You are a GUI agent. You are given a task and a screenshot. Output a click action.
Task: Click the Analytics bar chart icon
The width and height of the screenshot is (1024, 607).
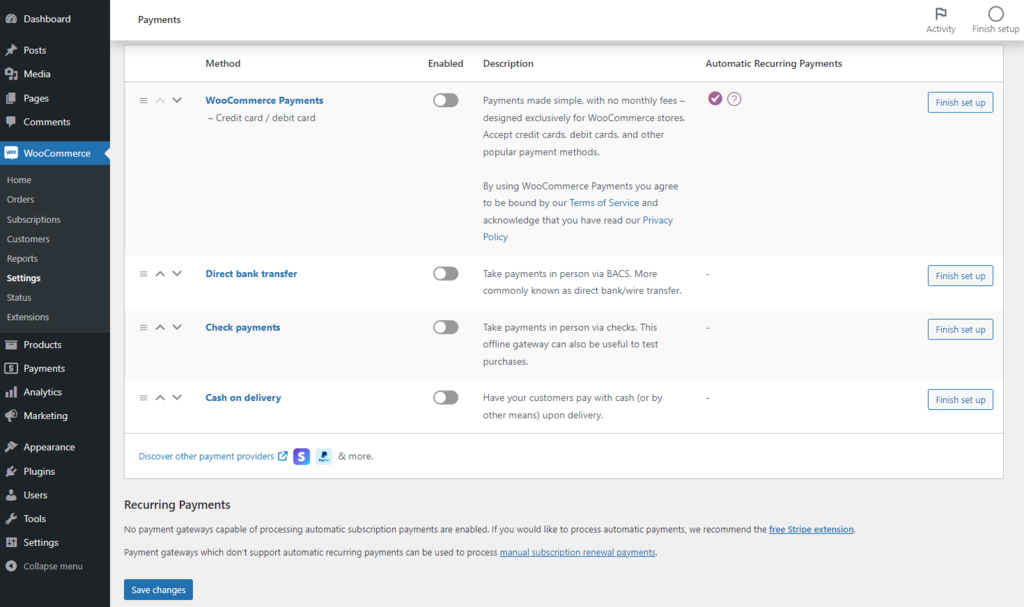11,392
